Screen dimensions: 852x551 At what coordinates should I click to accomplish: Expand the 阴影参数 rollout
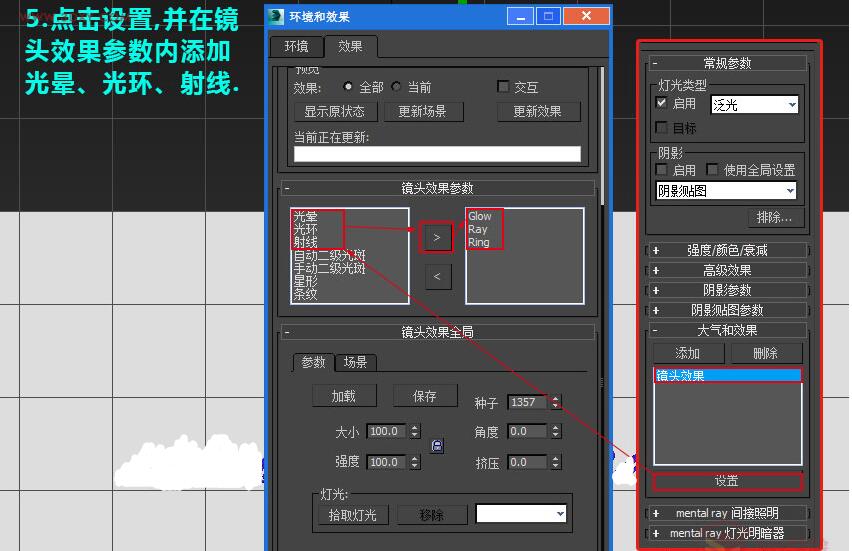(728, 290)
